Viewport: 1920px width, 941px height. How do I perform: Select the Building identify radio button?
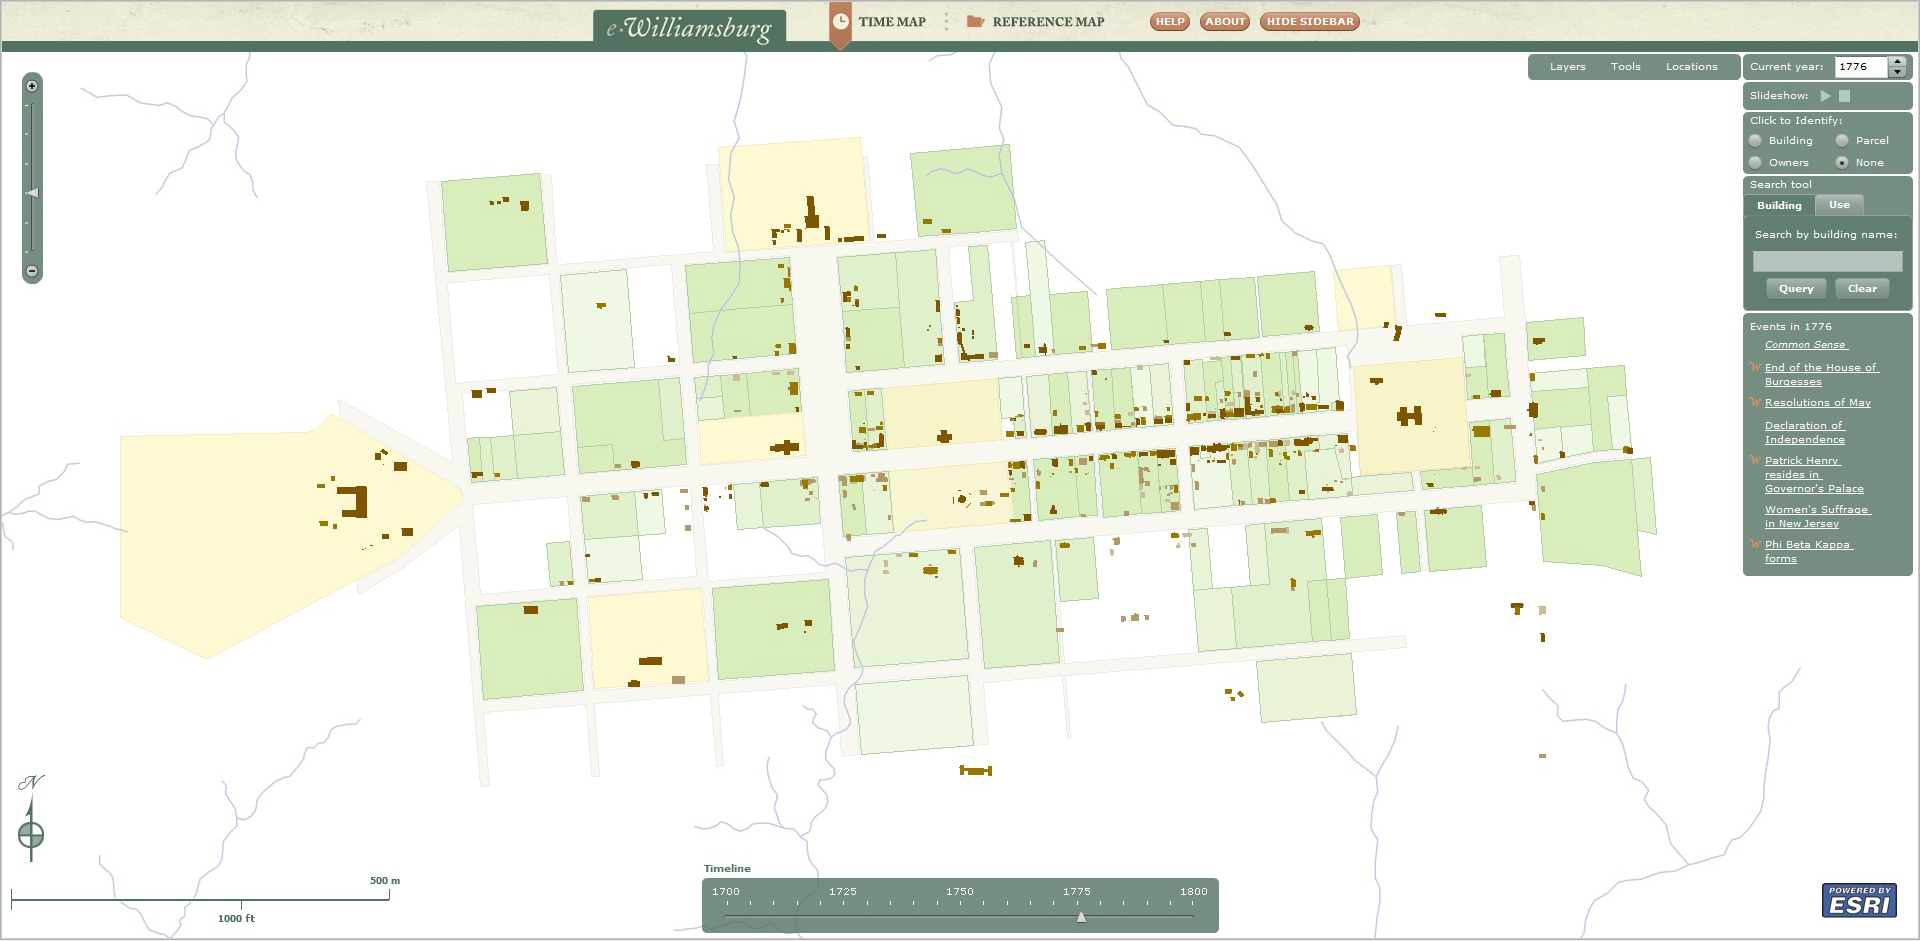point(1755,141)
